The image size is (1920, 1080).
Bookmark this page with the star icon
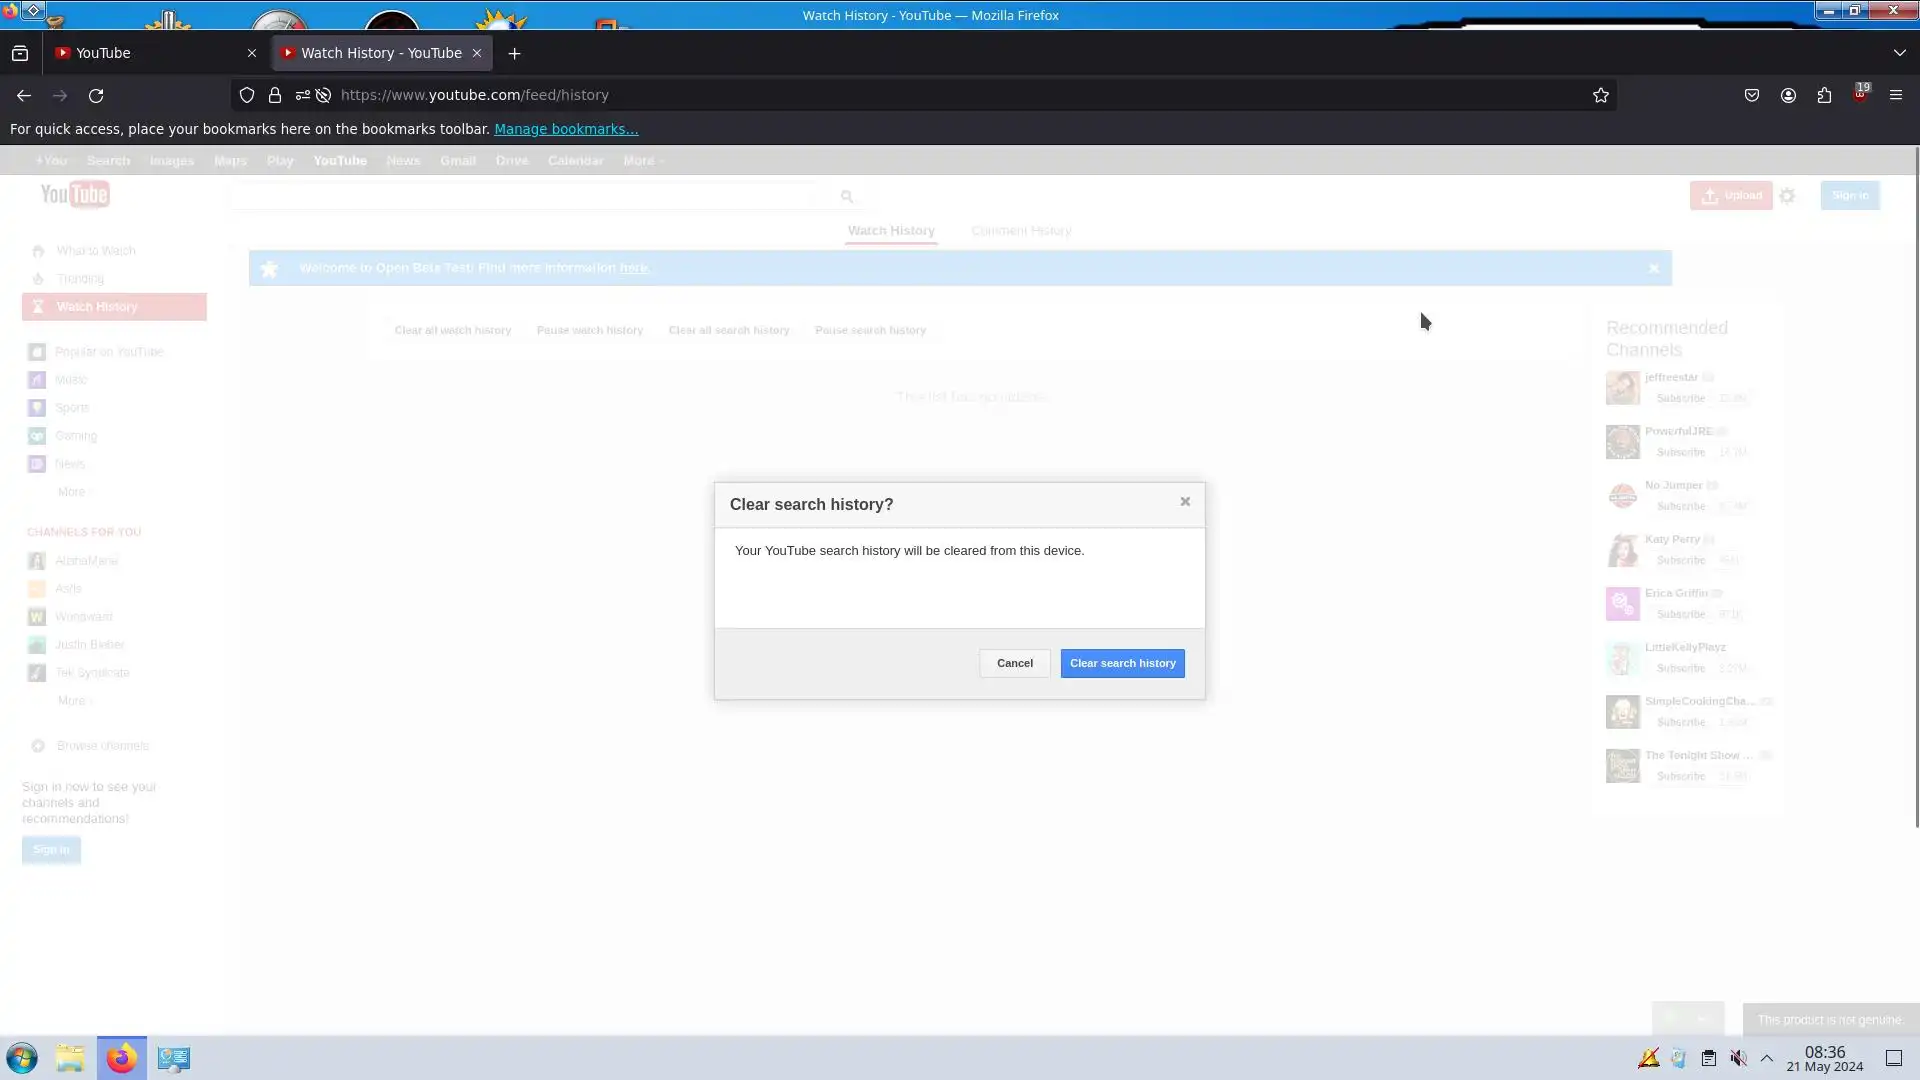pos(1601,95)
